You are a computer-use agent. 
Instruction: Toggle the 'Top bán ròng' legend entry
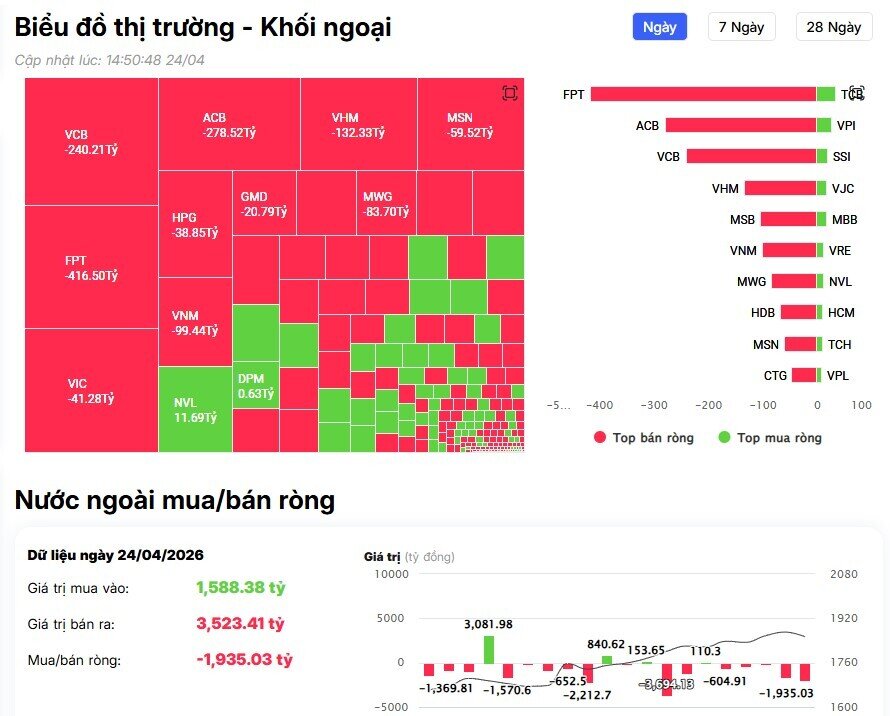coord(643,437)
